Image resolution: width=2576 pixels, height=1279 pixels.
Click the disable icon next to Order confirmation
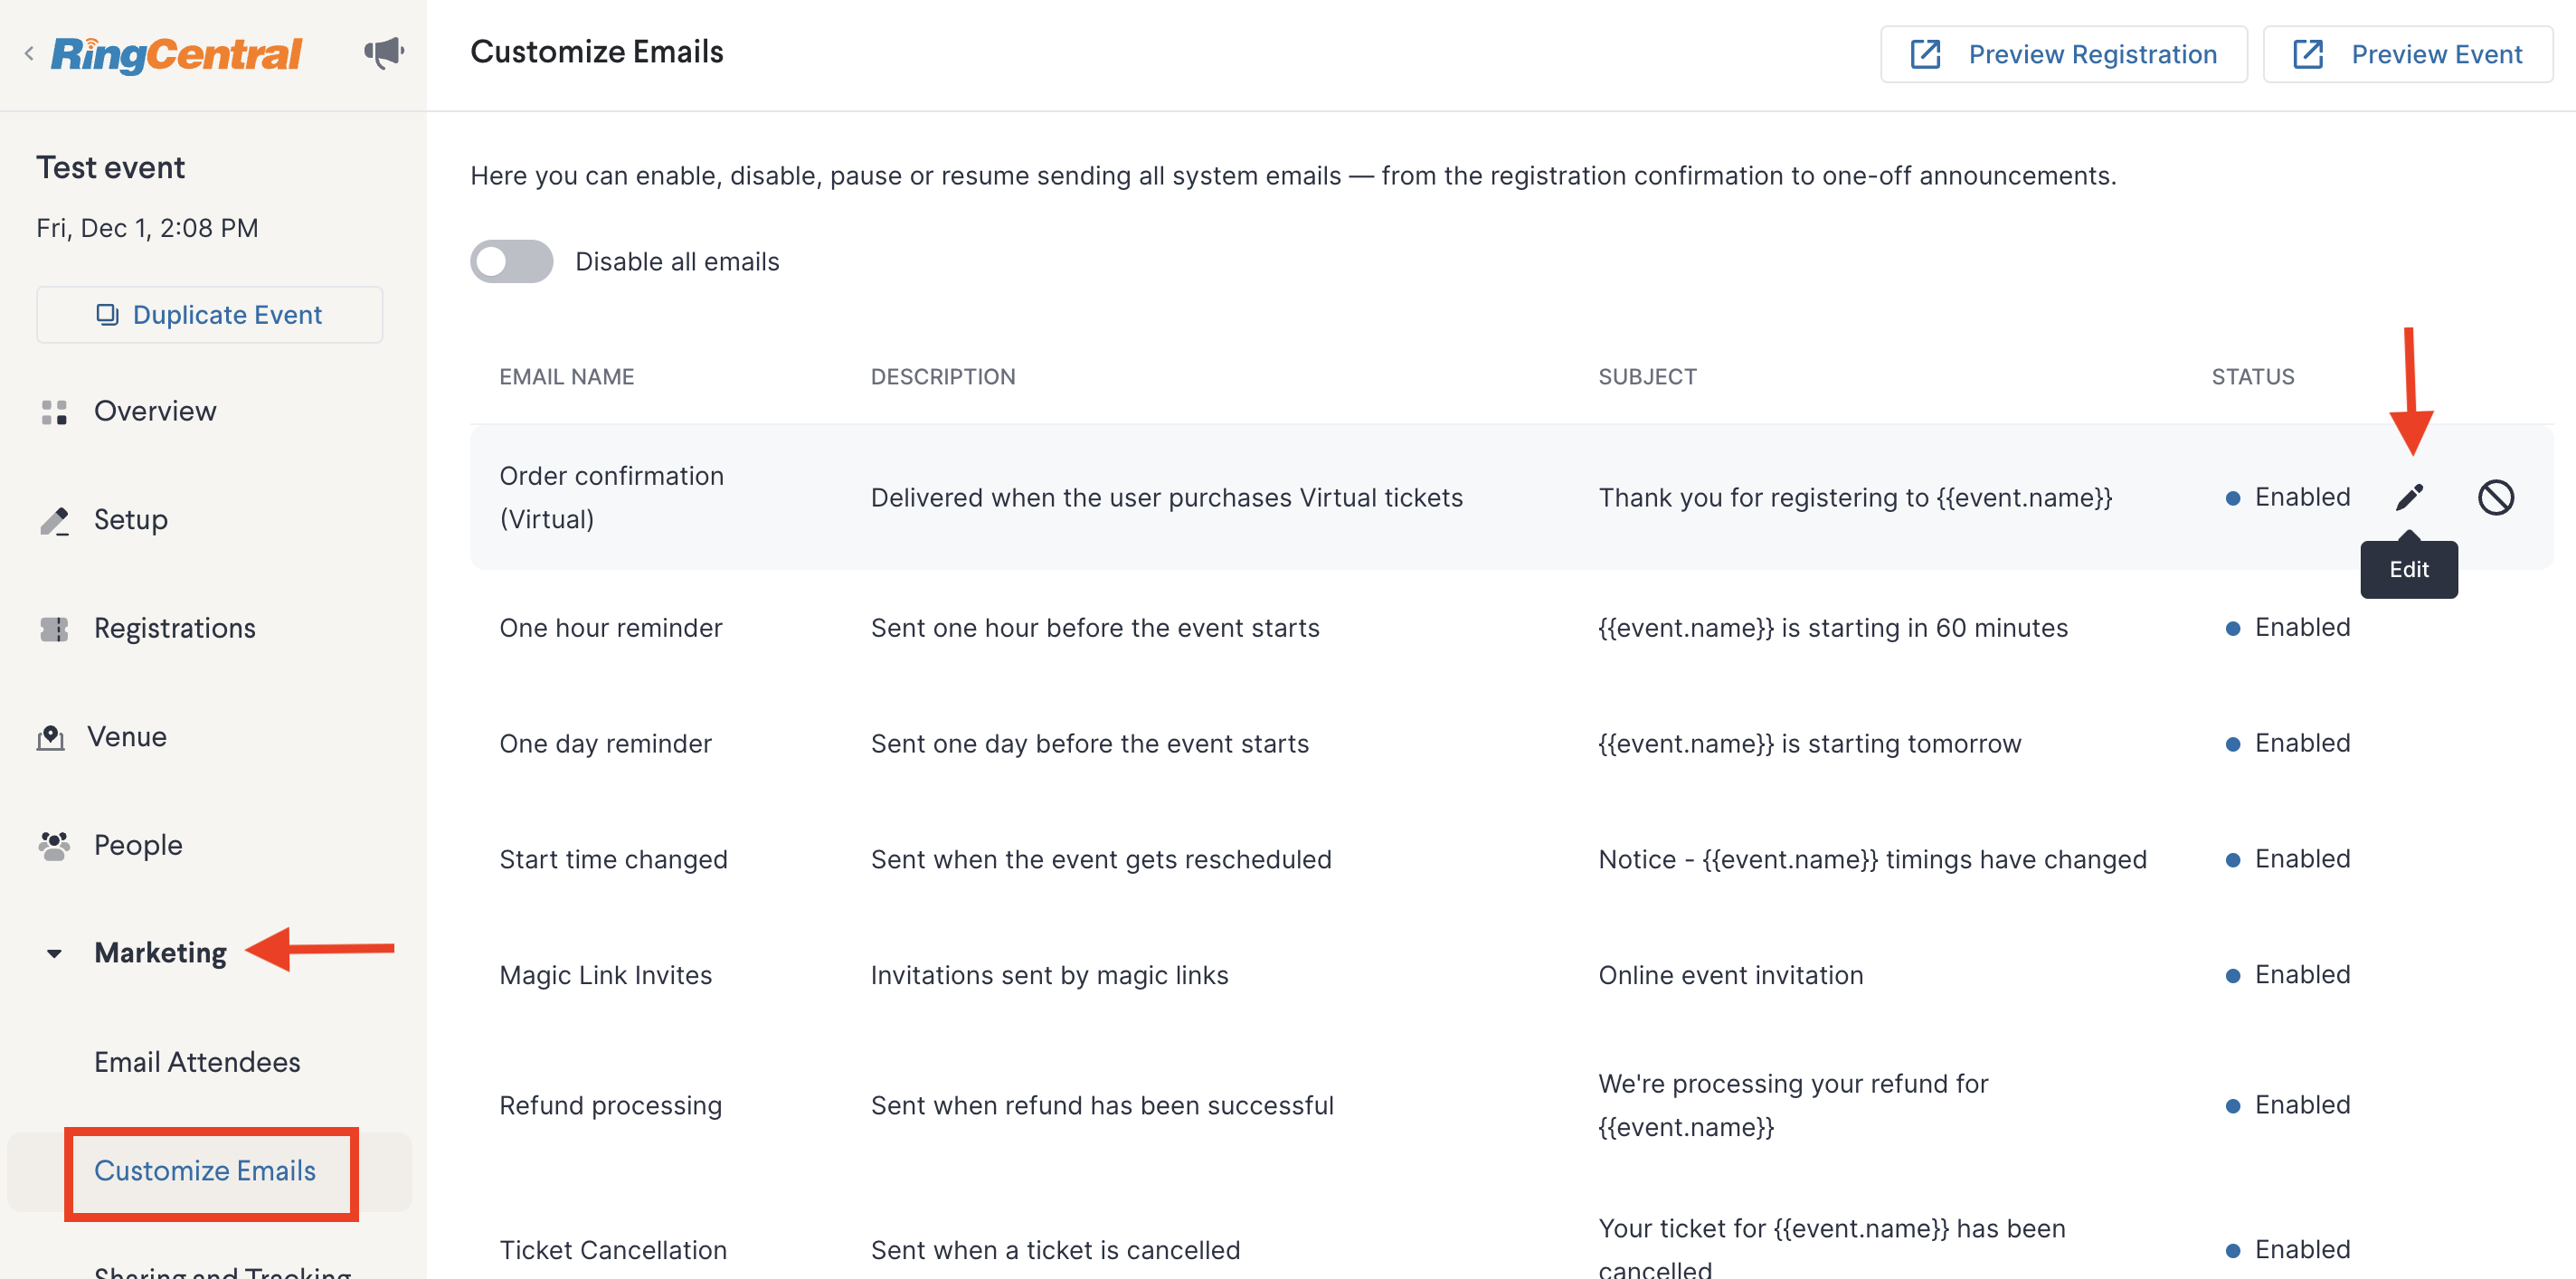pos(2495,497)
